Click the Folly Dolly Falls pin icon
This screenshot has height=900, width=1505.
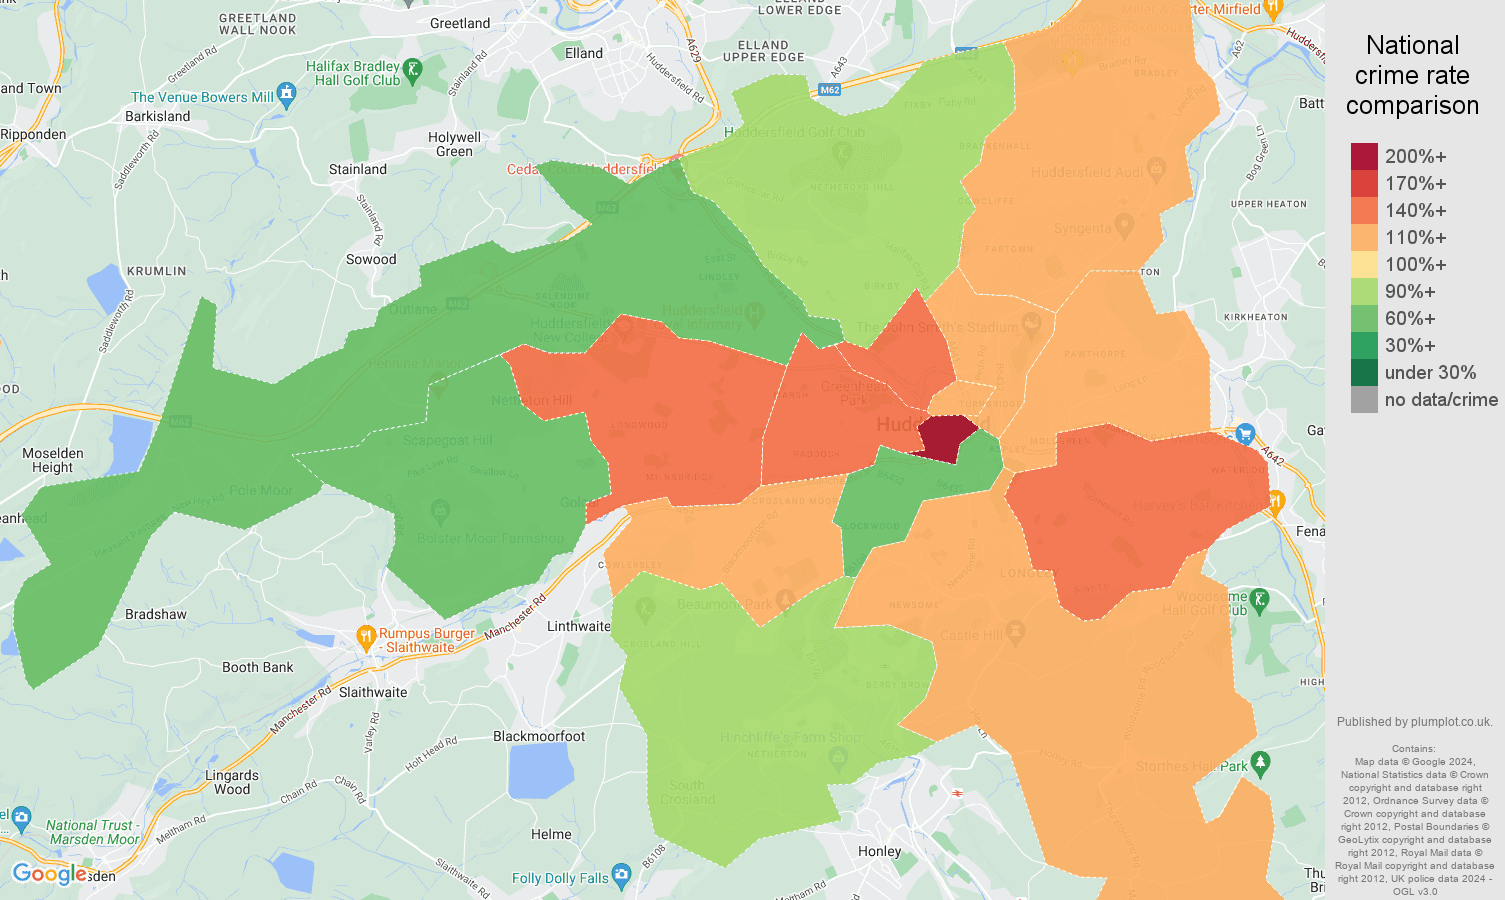coord(622,876)
